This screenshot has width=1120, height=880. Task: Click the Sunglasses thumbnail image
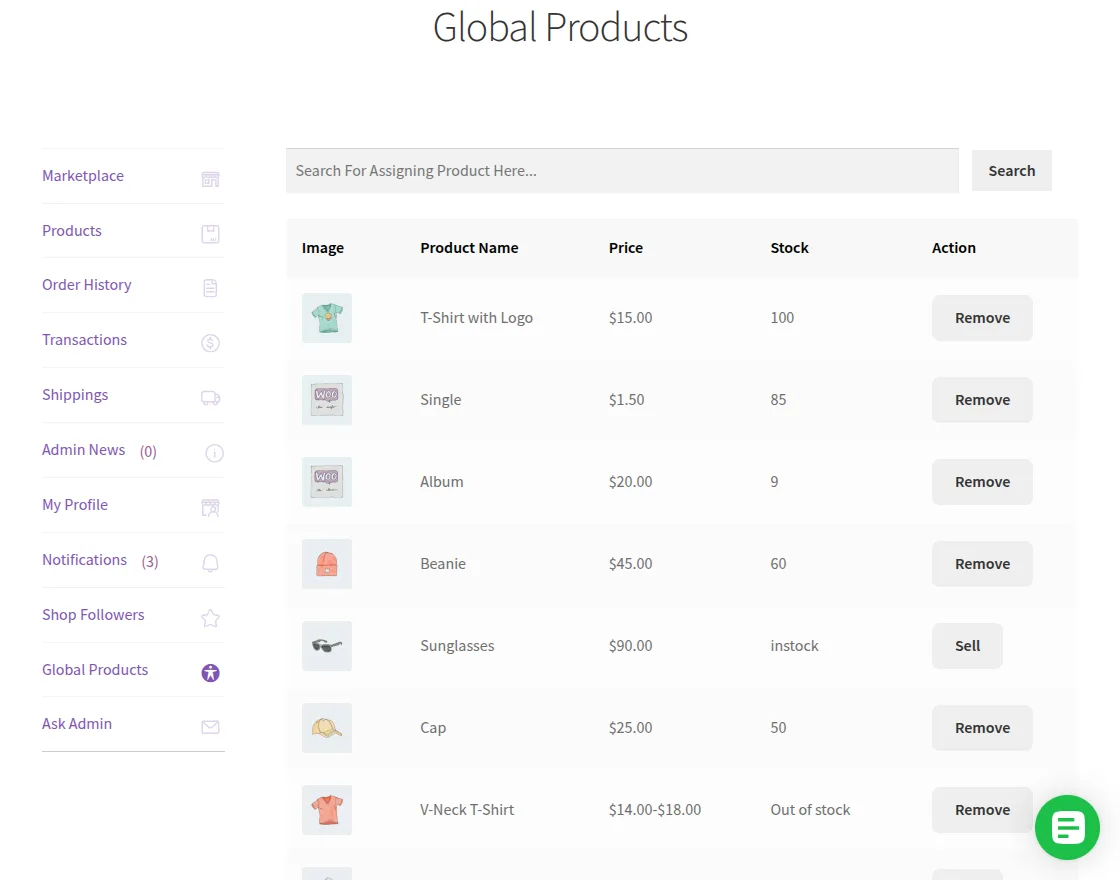(326, 646)
